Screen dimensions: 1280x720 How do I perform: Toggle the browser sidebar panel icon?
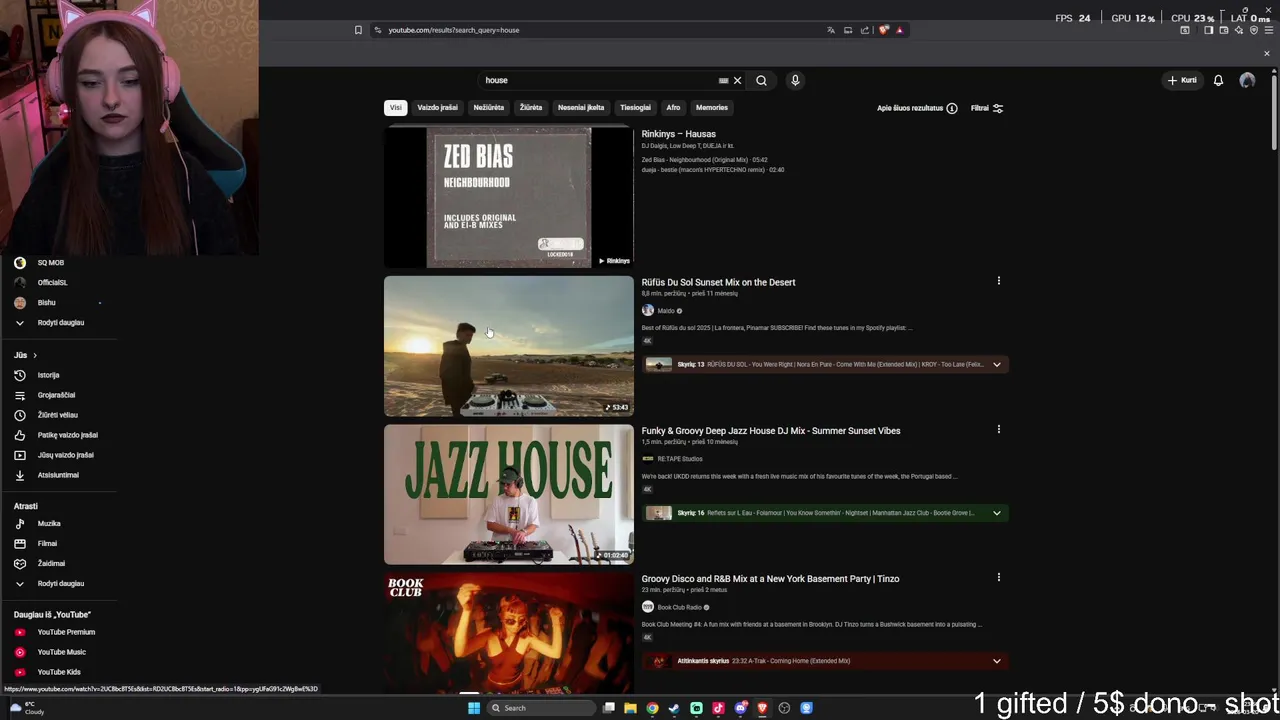click(1208, 30)
